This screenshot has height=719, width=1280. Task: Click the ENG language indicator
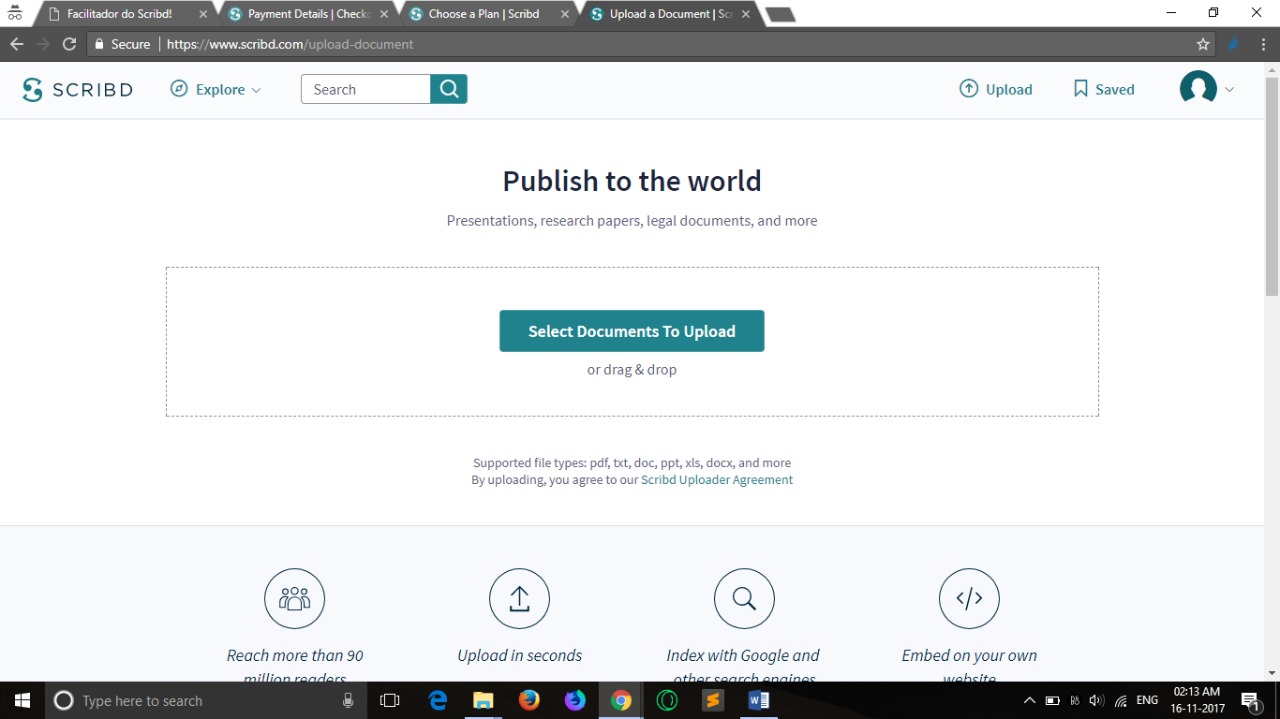[x=1147, y=700]
